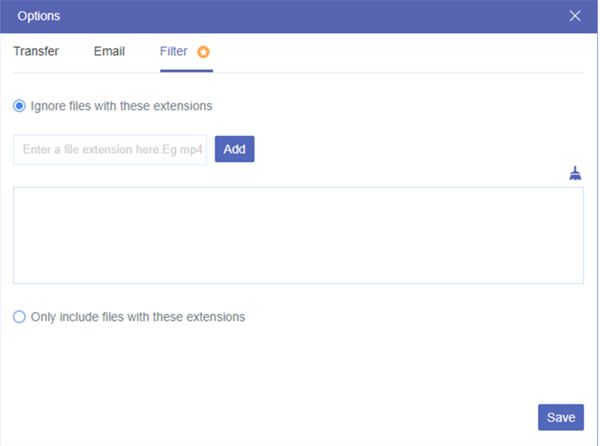Click the blank area left of Save

click(300, 417)
